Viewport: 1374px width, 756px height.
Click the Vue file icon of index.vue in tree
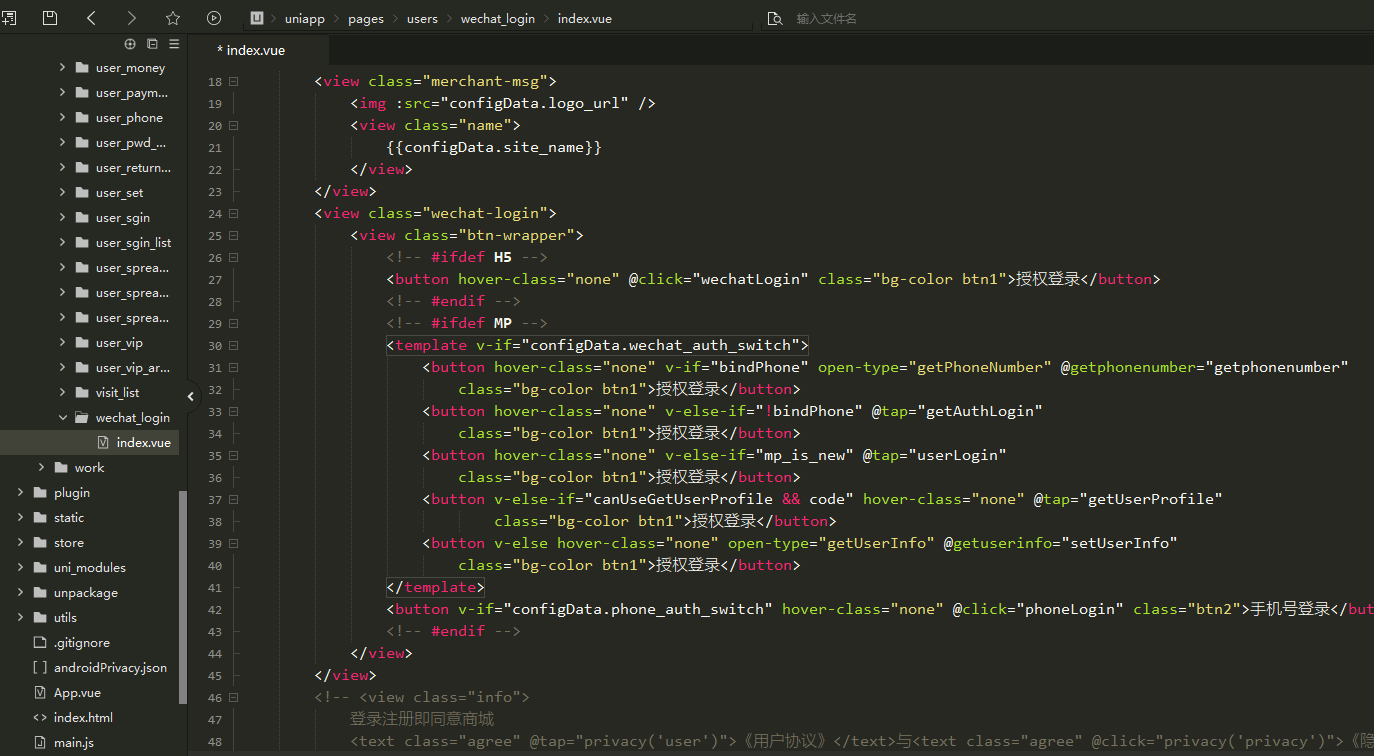click(103, 442)
